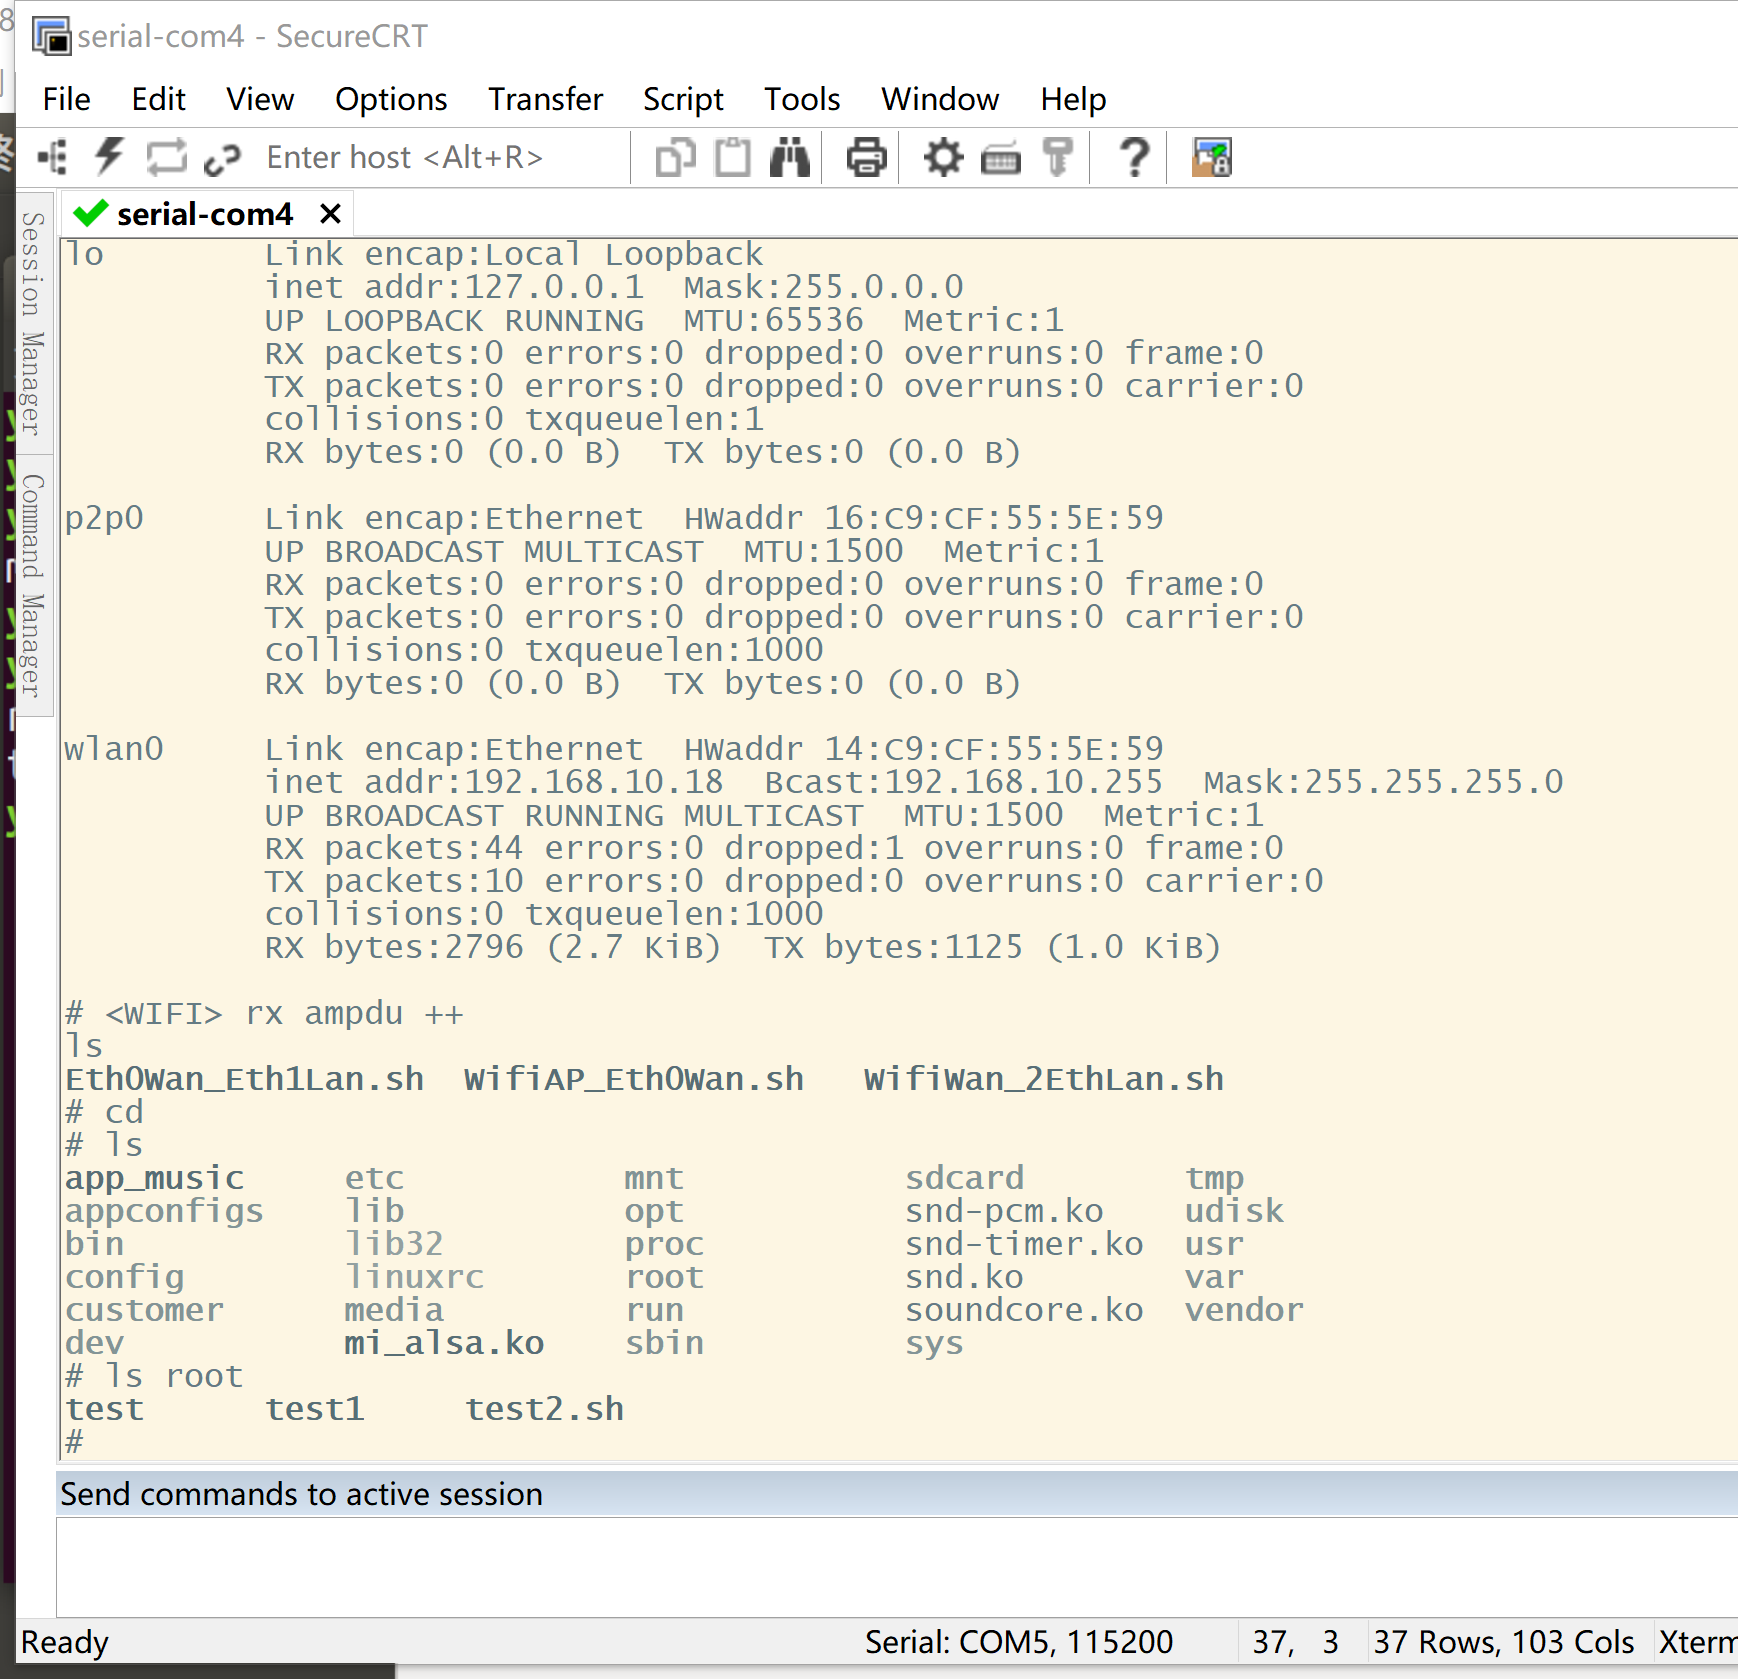
Task: Click the 'vendor' directory entry
Action: click(x=1244, y=1310)
